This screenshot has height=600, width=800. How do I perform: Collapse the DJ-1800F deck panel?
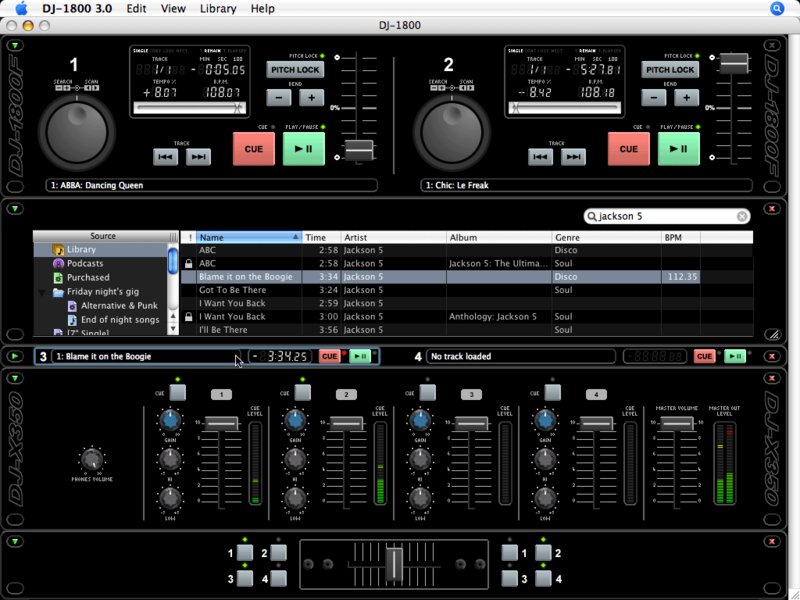pyautogui.click(x=15, y=45)
